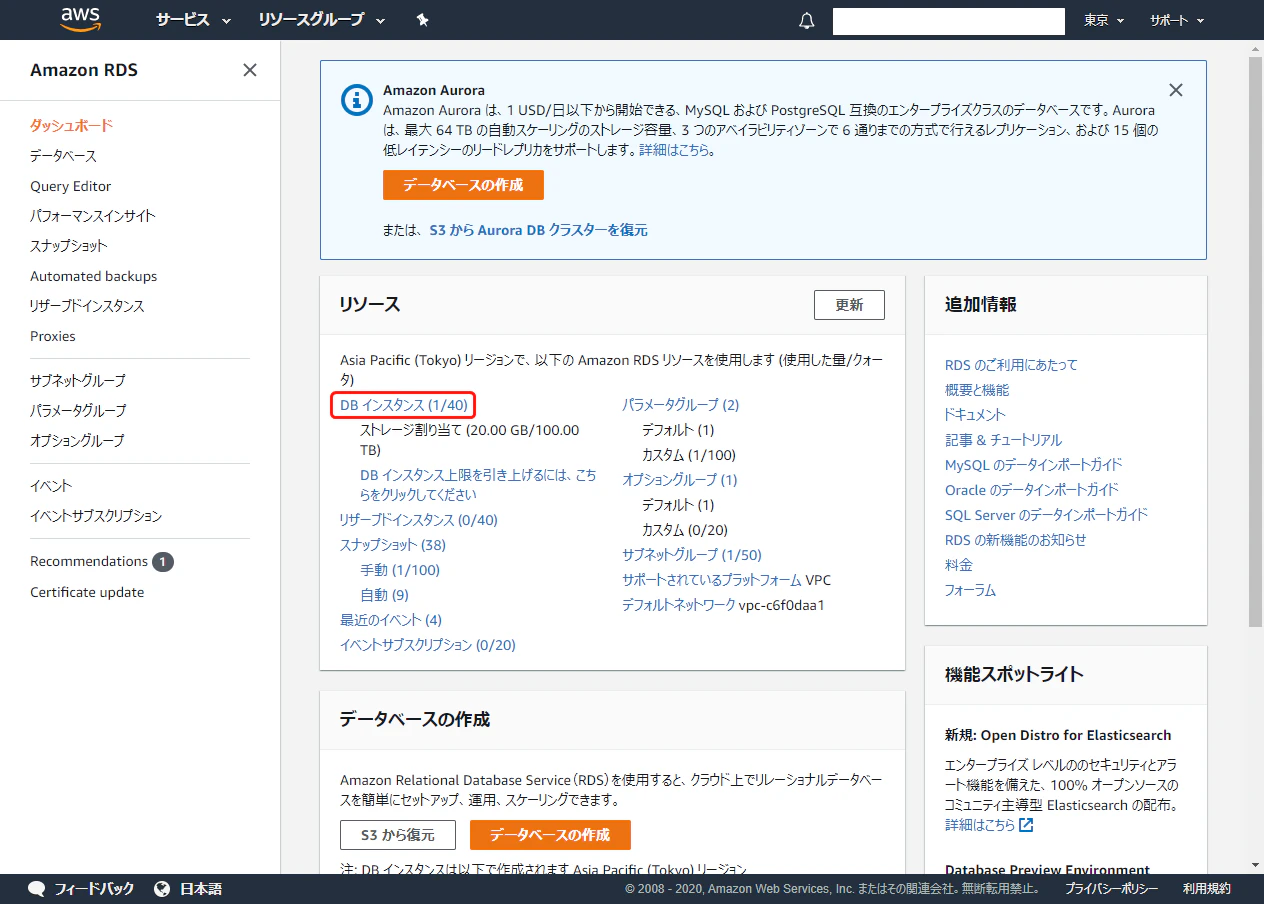Open the 東京 region dropdown
Screen dimensions: 1264x904
pos(1104,20)
